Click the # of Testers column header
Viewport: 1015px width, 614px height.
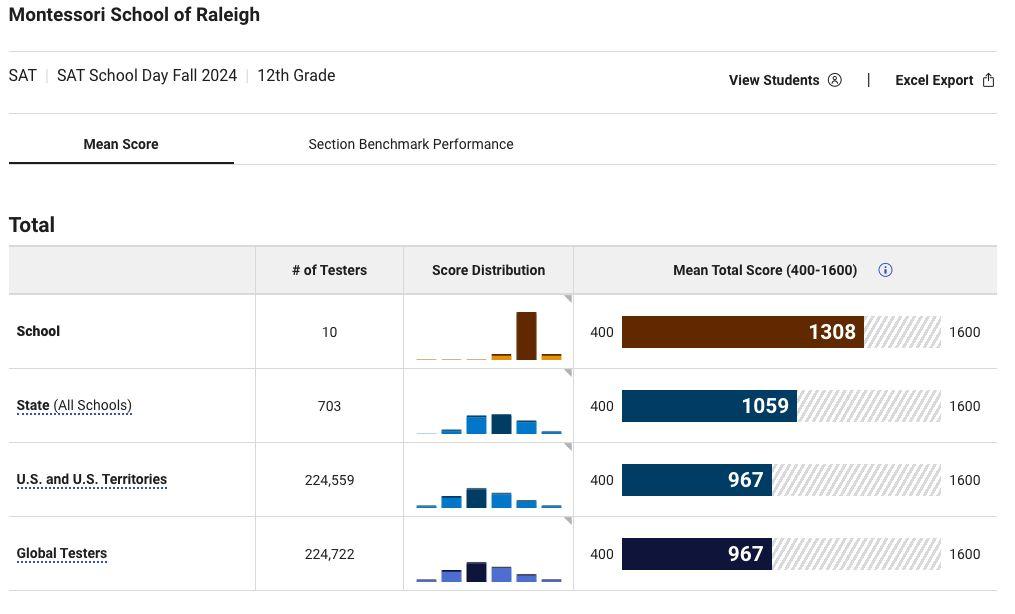click(329, 270)
